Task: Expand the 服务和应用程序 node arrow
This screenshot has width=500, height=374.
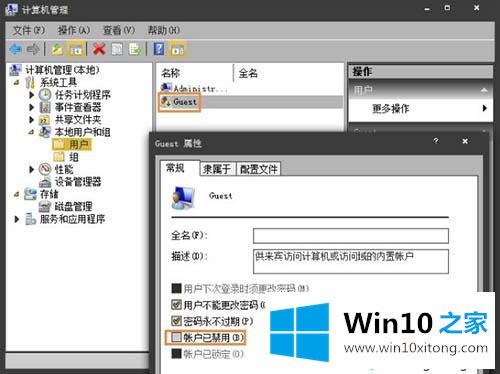Action: tap(17, 219)
